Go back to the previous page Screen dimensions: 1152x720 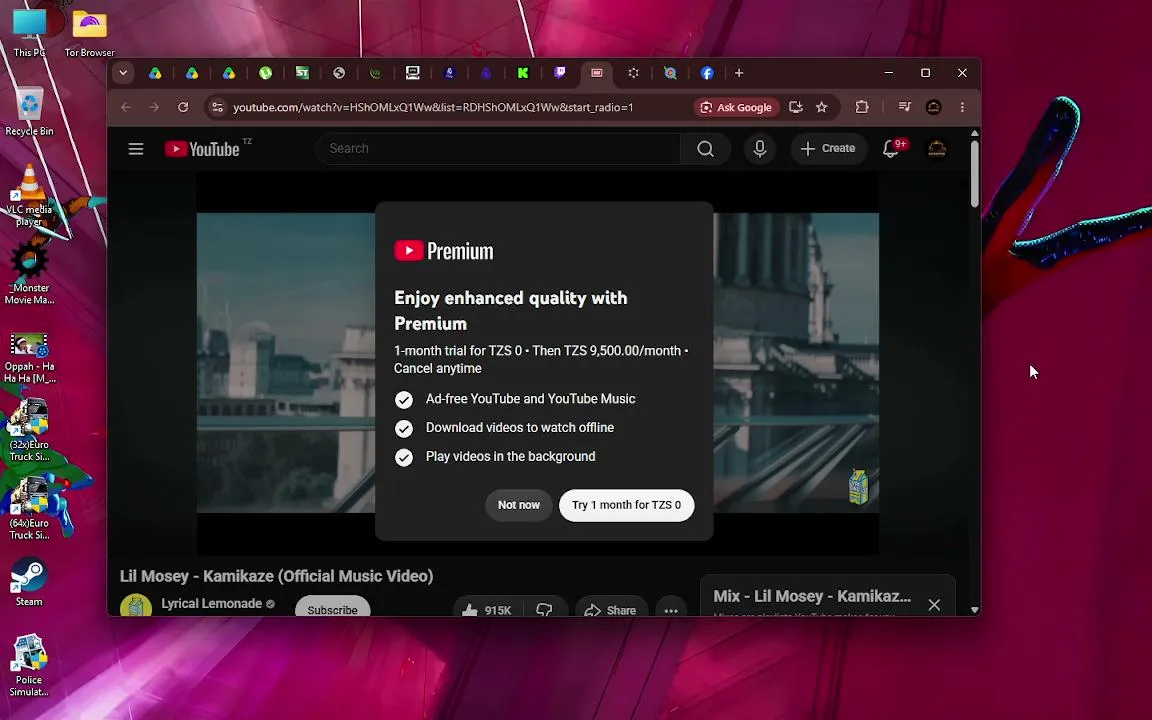[126, 107]
